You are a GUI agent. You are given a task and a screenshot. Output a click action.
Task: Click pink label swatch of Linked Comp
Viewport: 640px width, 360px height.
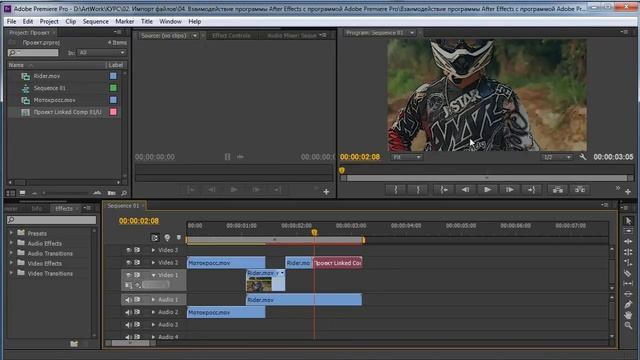click(x=113, y=112)
